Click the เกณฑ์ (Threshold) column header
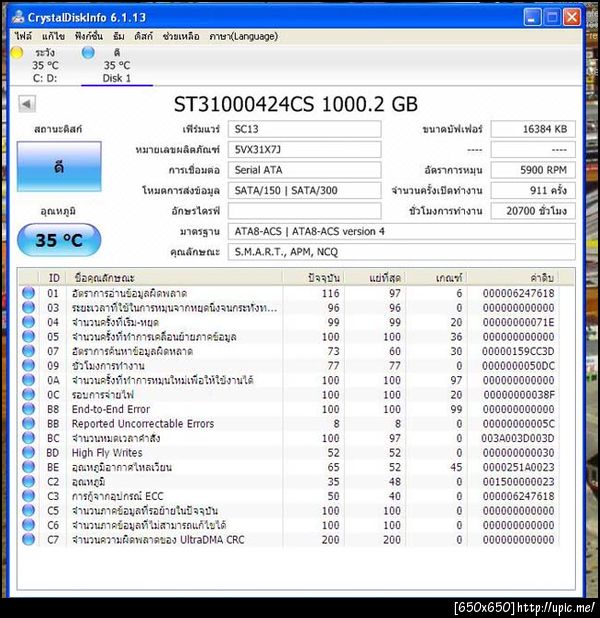The width and height of the screenshot is (600, 618). [x=436, y=278]
